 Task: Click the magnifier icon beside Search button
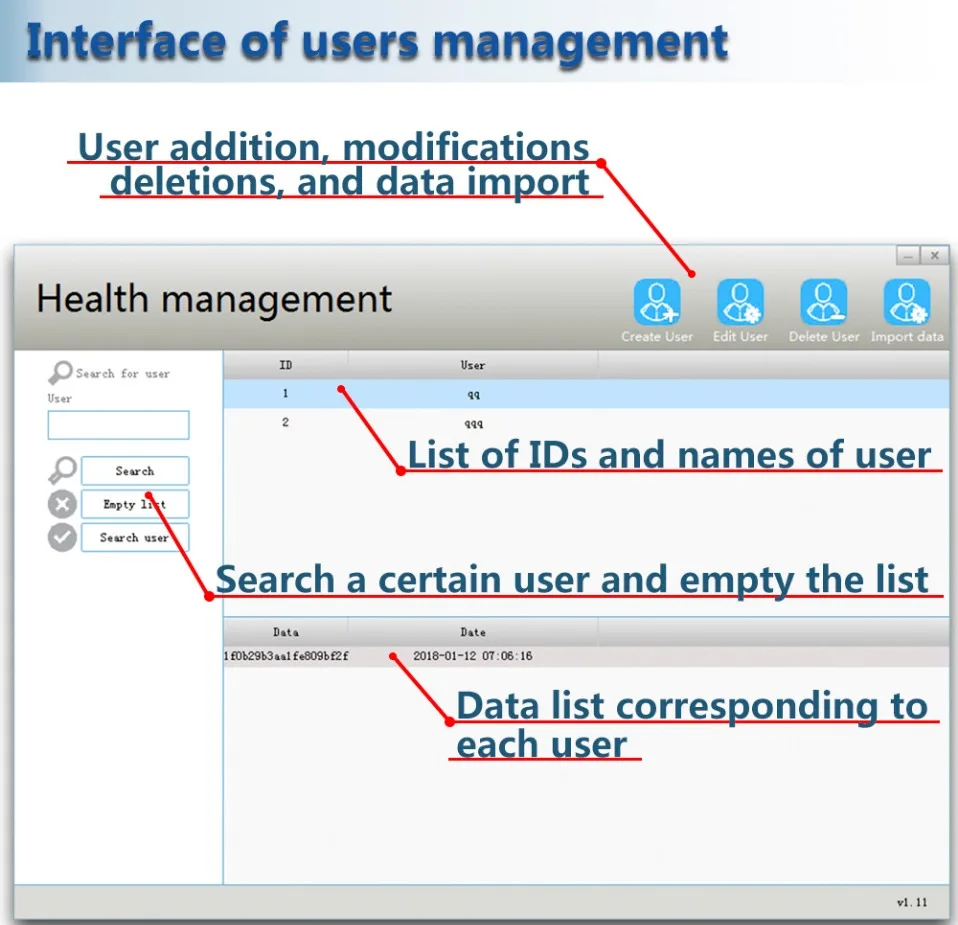[62, 470]
